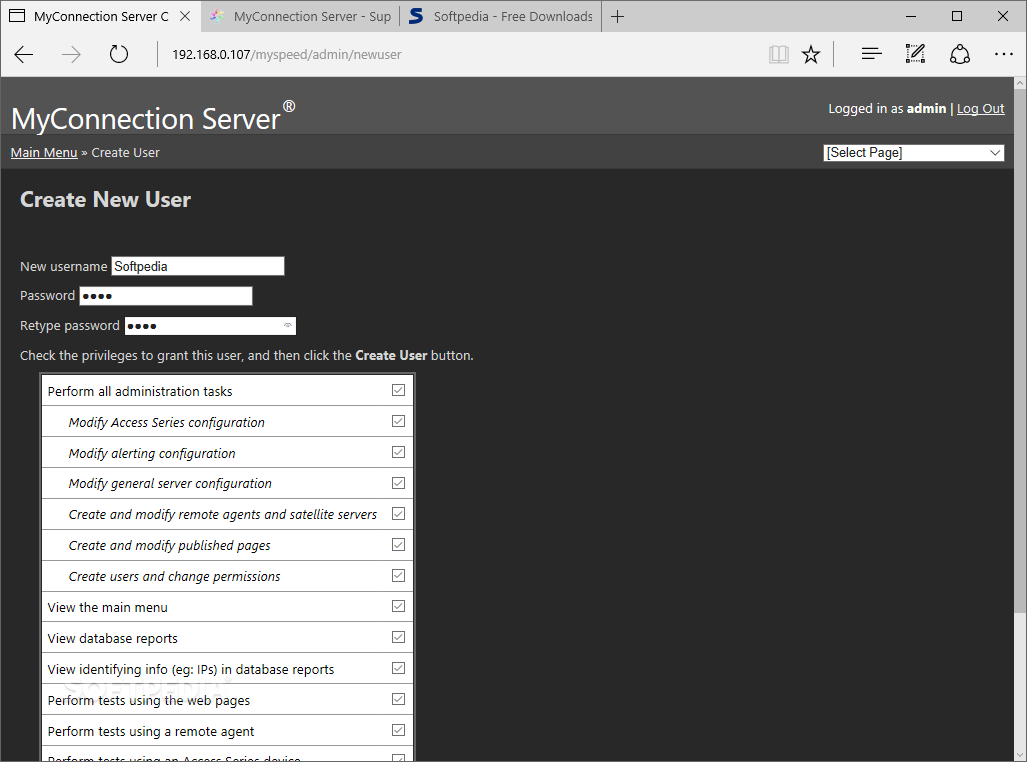Open the Share icon in toolbar
Viewport: 1027px width, 762px height.
click(x=960, y=54)
